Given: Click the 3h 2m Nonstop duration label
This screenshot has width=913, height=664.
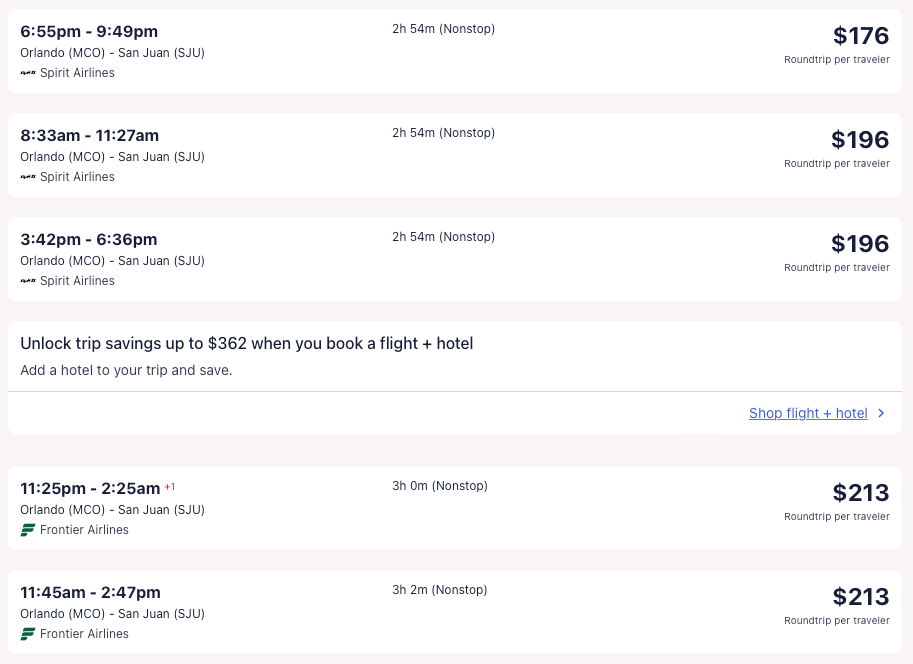Looking at the screenshot, I should (x=439, y=590).
